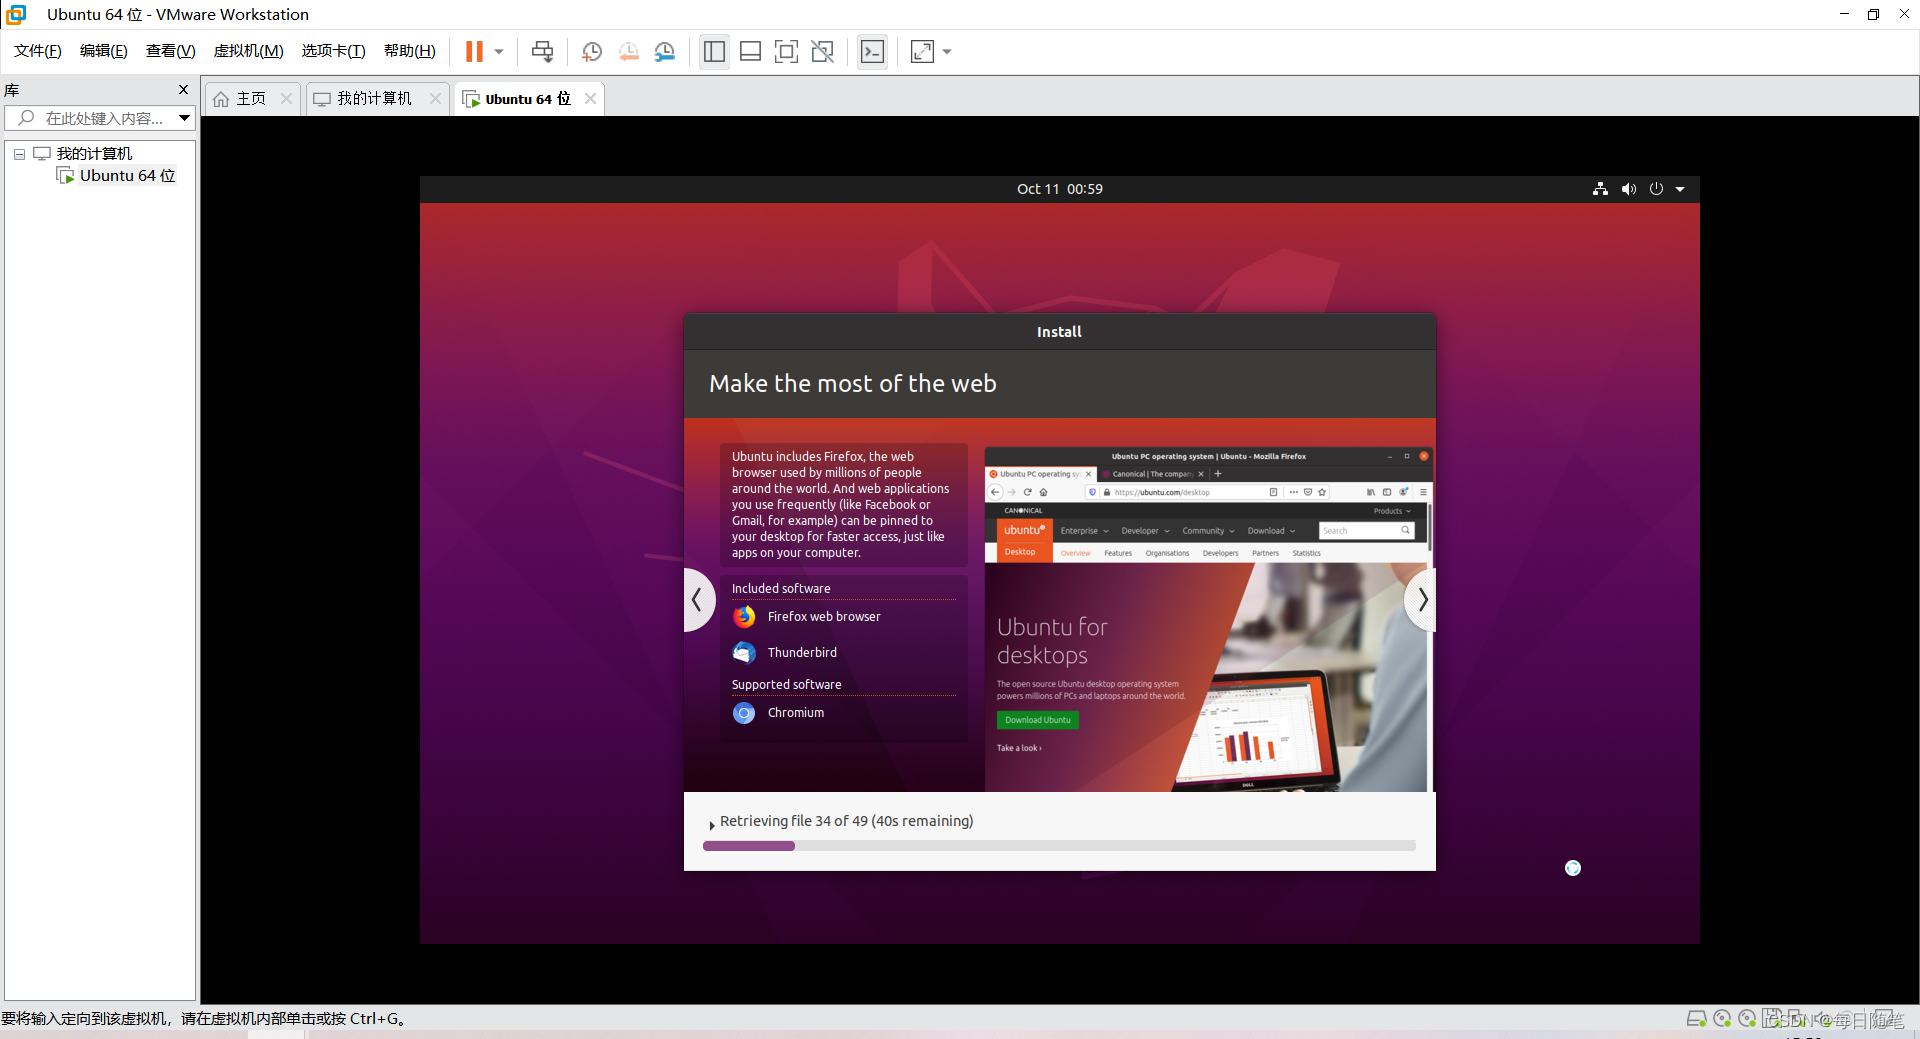Toggle the library sidebar view
The width and height of the screenshot is (1920, 1039).
(x=714, y=51)
